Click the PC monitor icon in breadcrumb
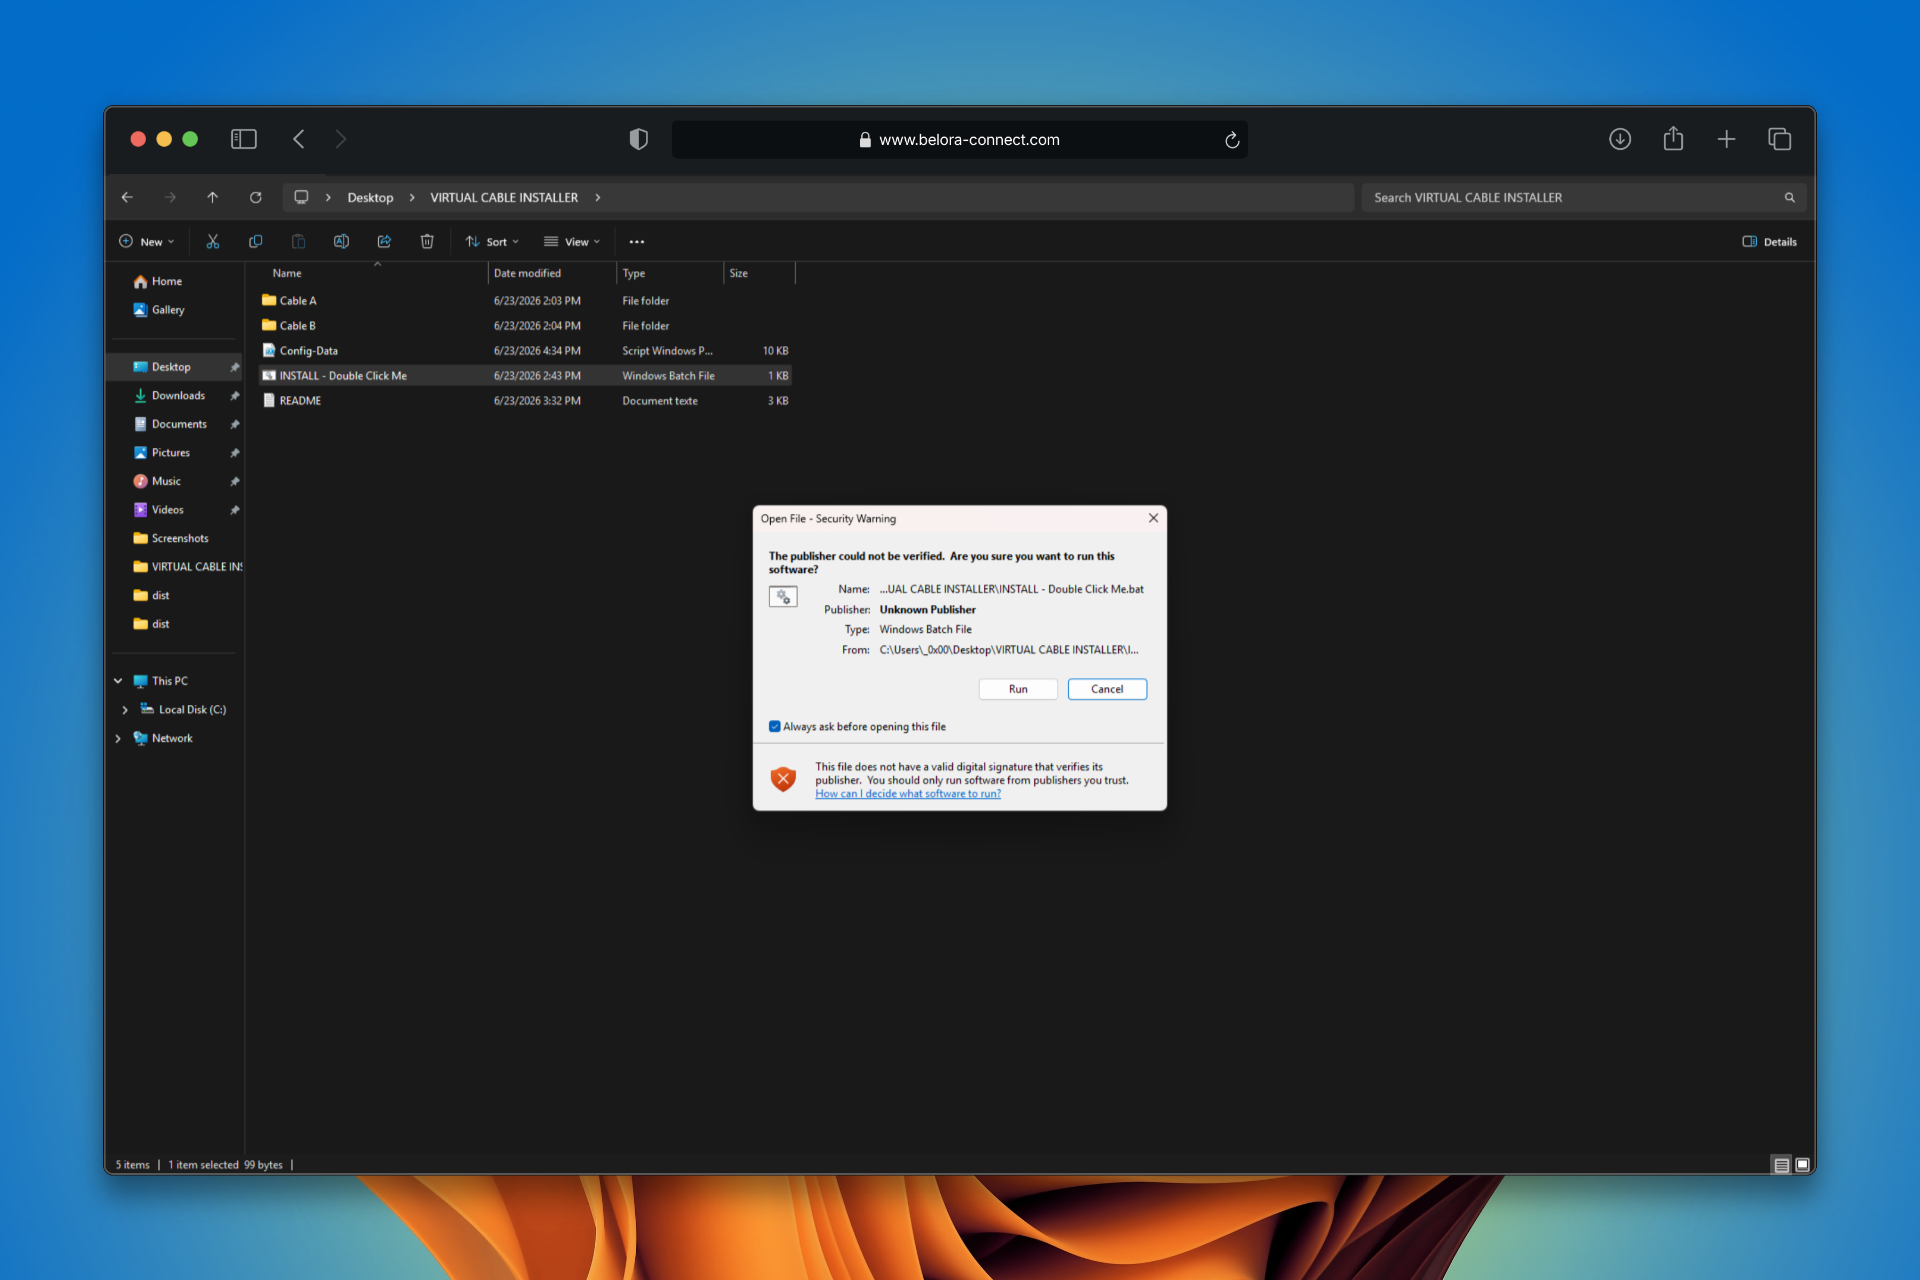This screenshot has height=1280, width=1920. pos(301,197)
